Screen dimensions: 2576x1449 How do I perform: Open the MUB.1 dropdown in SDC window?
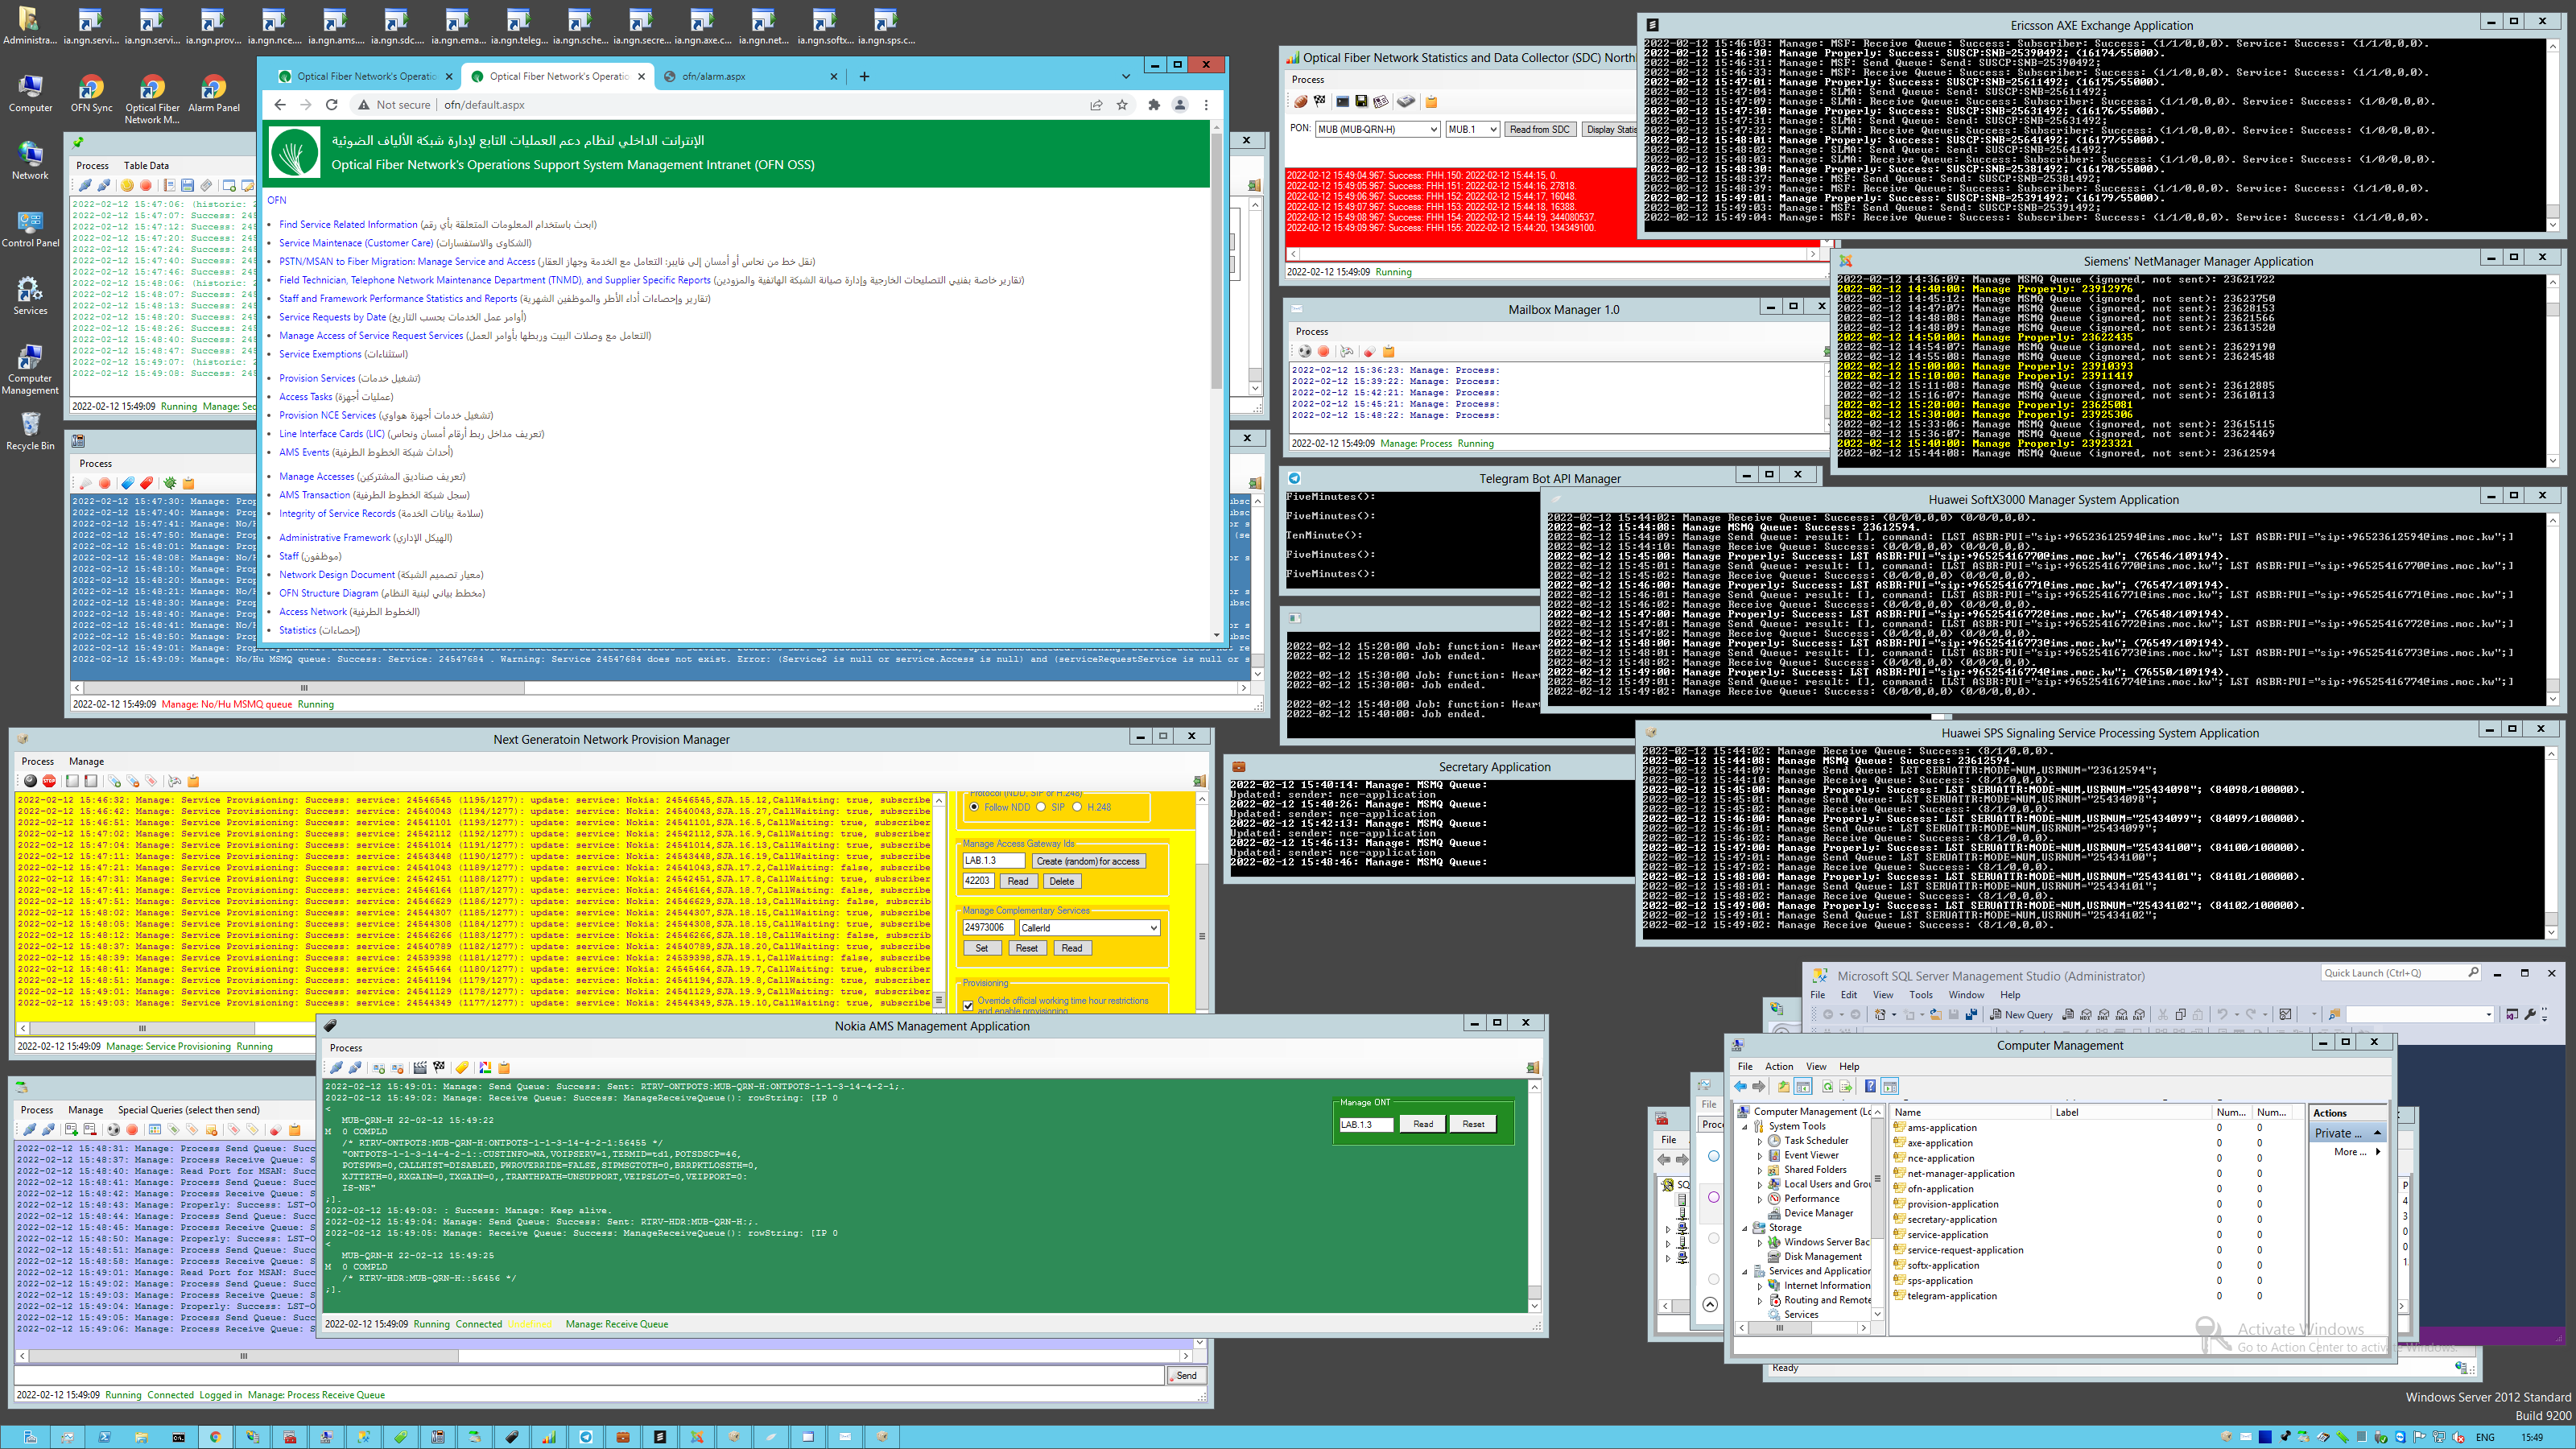(1472, 129)
